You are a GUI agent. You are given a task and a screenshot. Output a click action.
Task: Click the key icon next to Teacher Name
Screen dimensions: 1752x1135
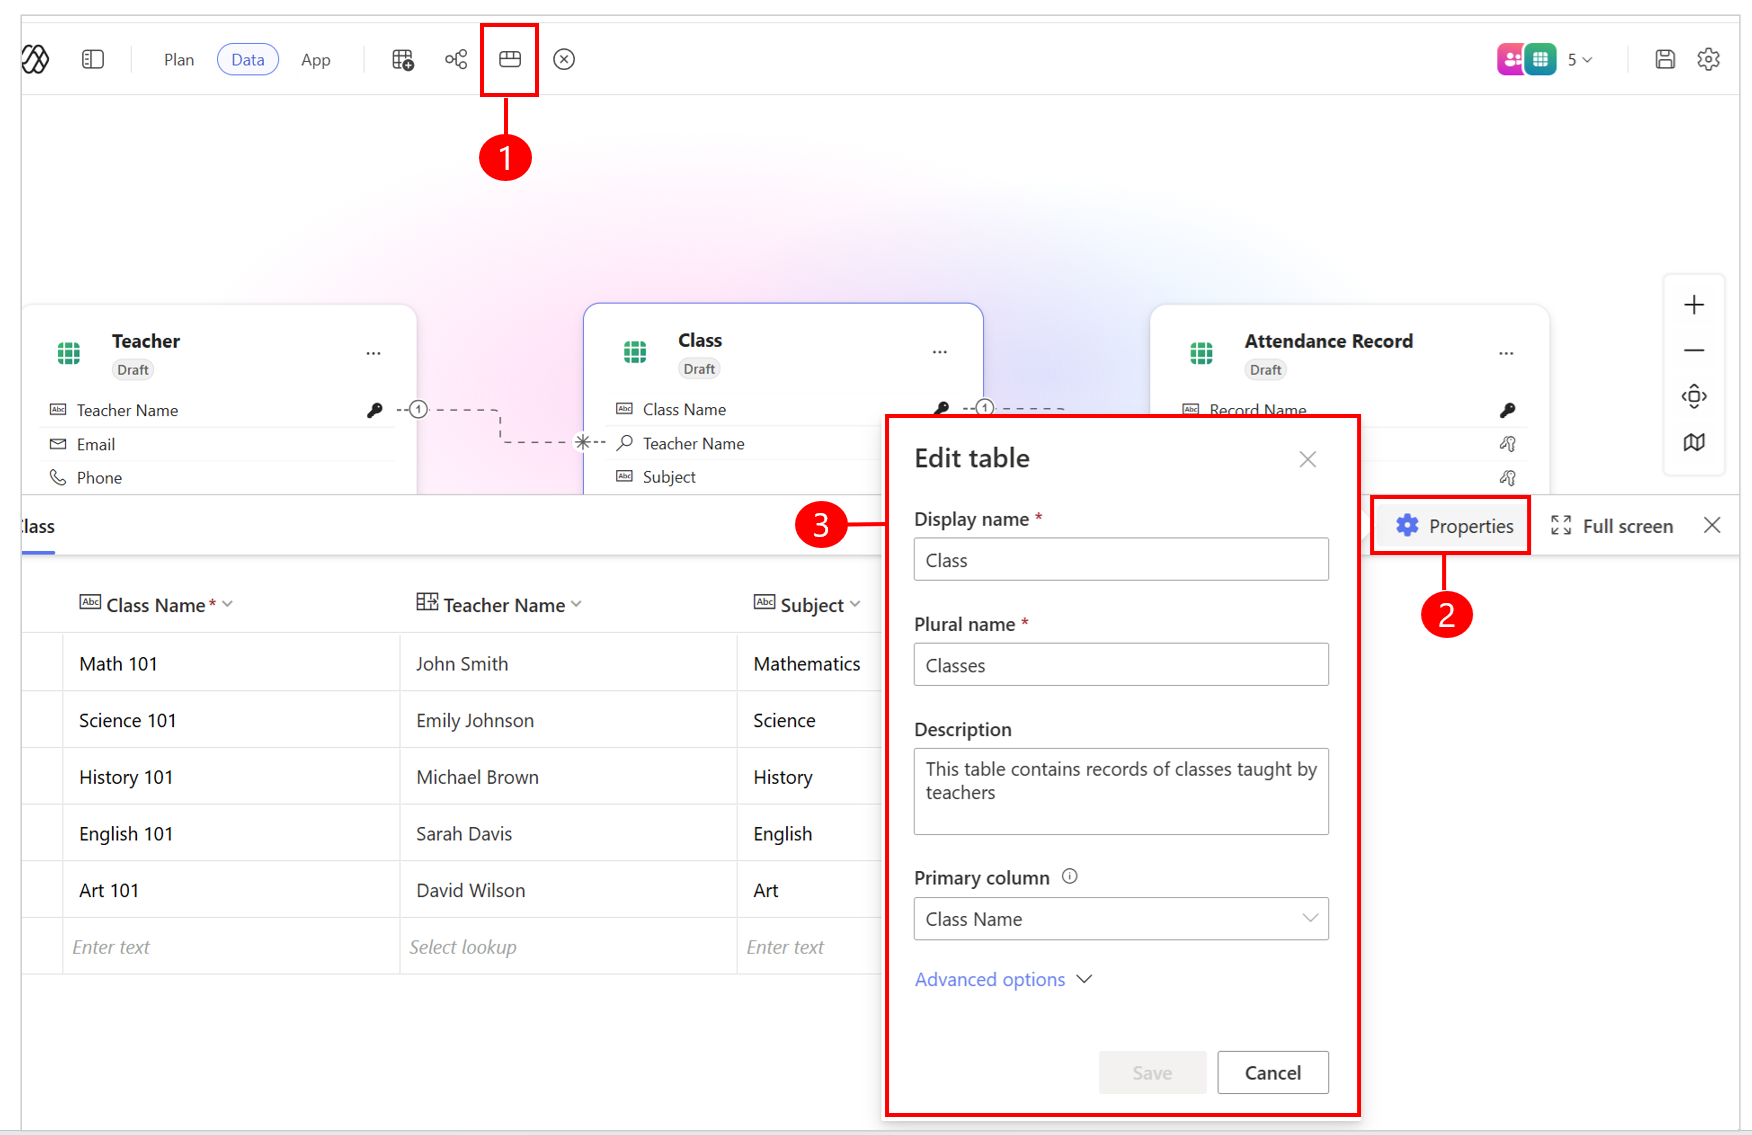coord(374,409)
